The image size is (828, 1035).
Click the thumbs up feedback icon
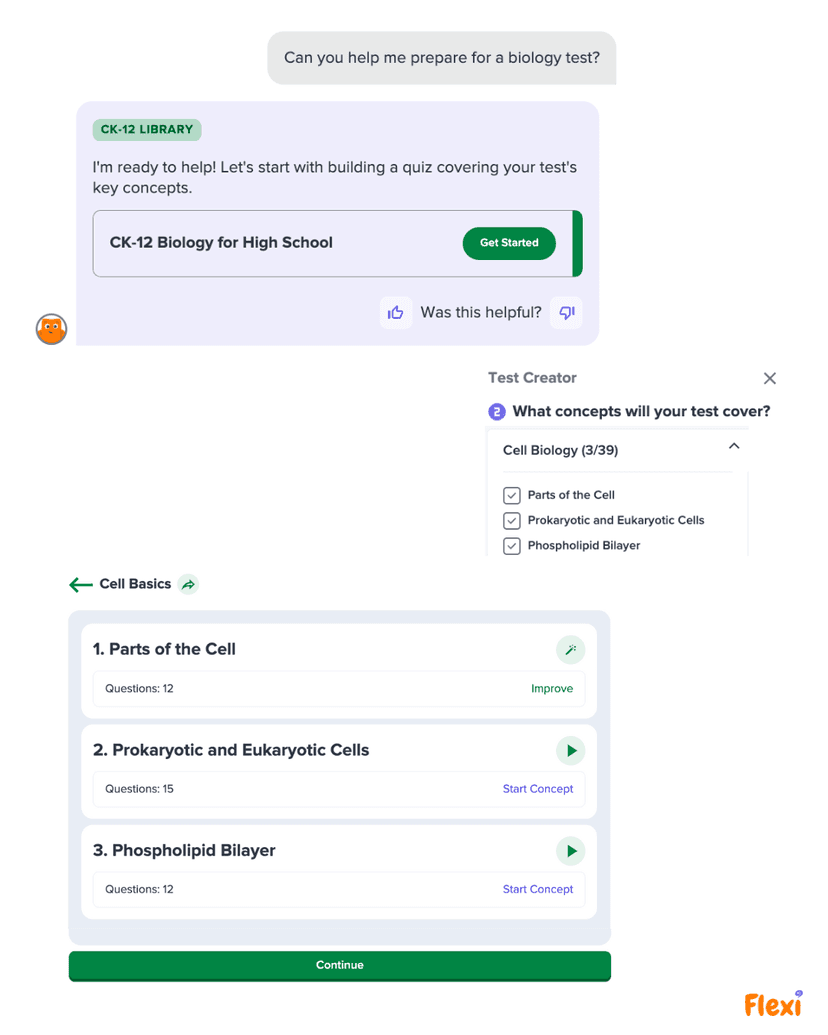point(396,312)
